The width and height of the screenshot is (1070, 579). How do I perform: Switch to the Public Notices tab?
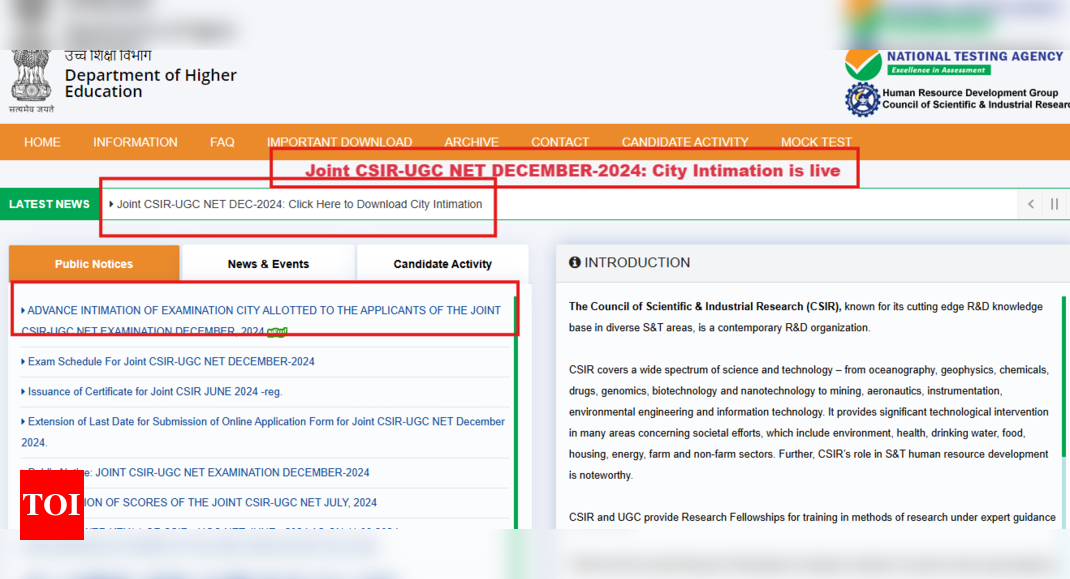click(94, 264)
